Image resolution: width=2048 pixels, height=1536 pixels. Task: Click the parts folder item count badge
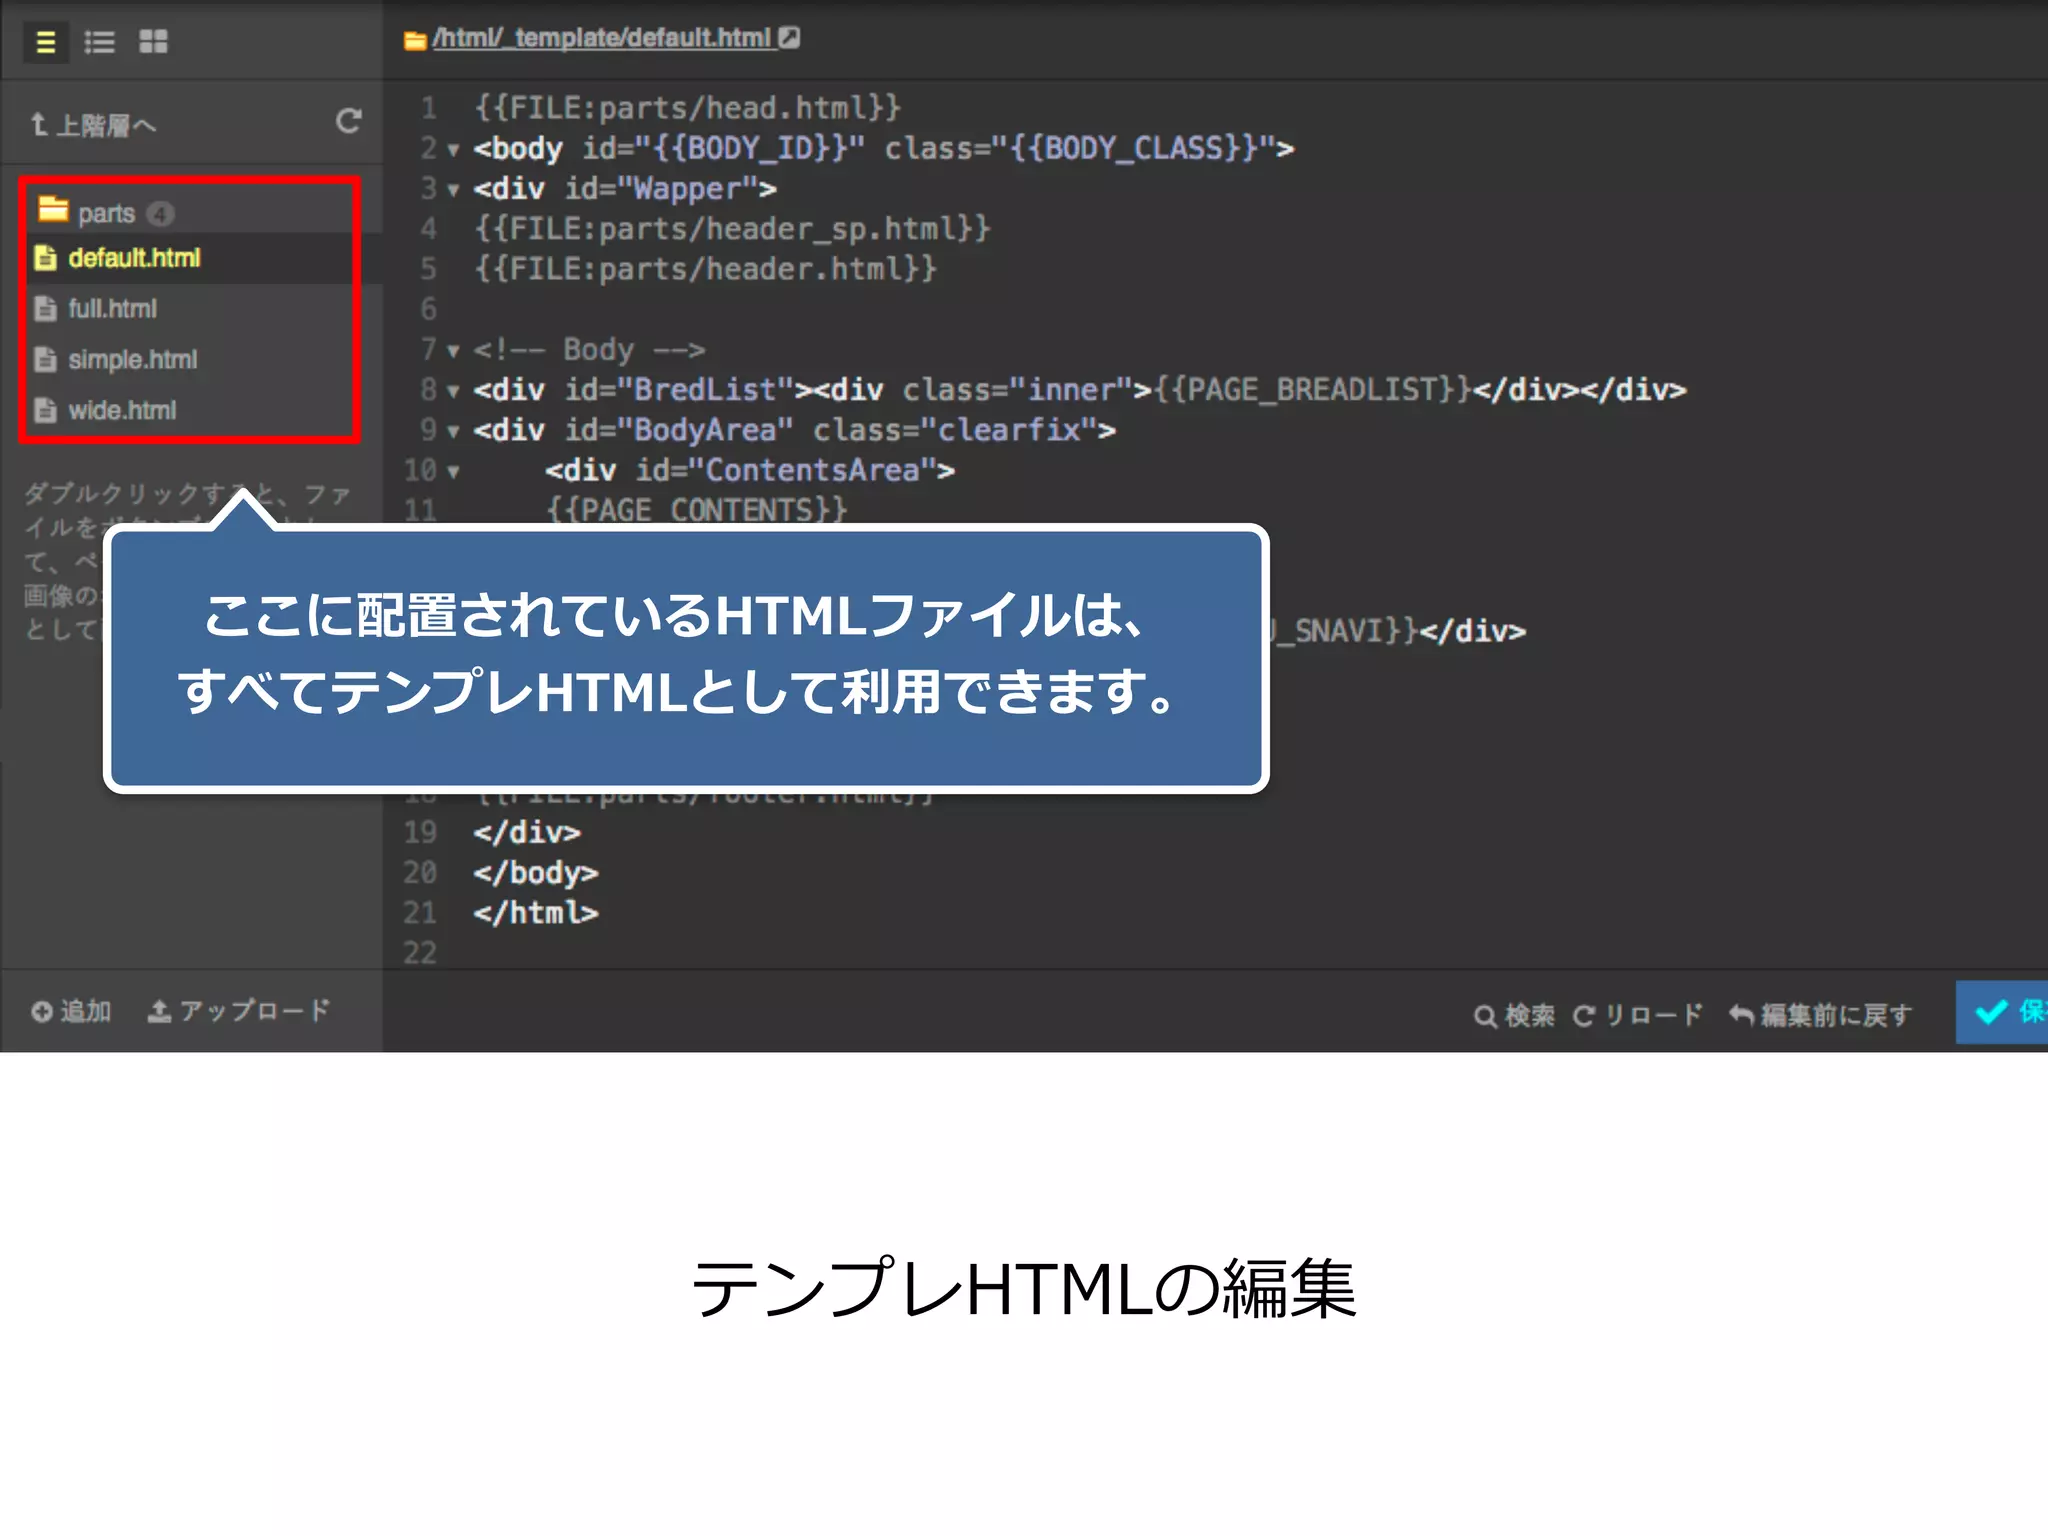pyautogui.click(x=160, y=214)
